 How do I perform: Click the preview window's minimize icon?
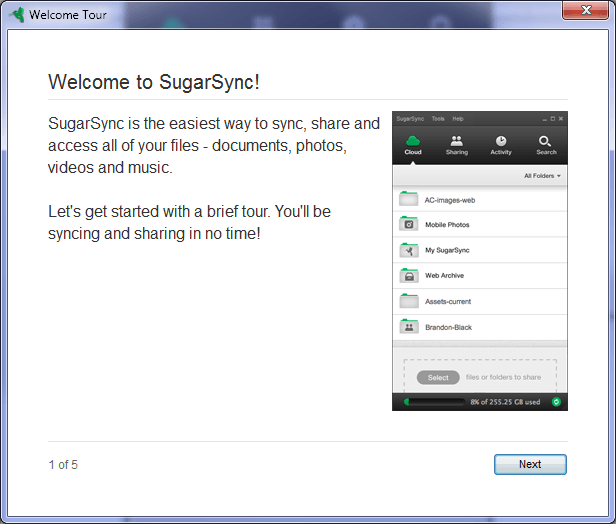point(544,119)
